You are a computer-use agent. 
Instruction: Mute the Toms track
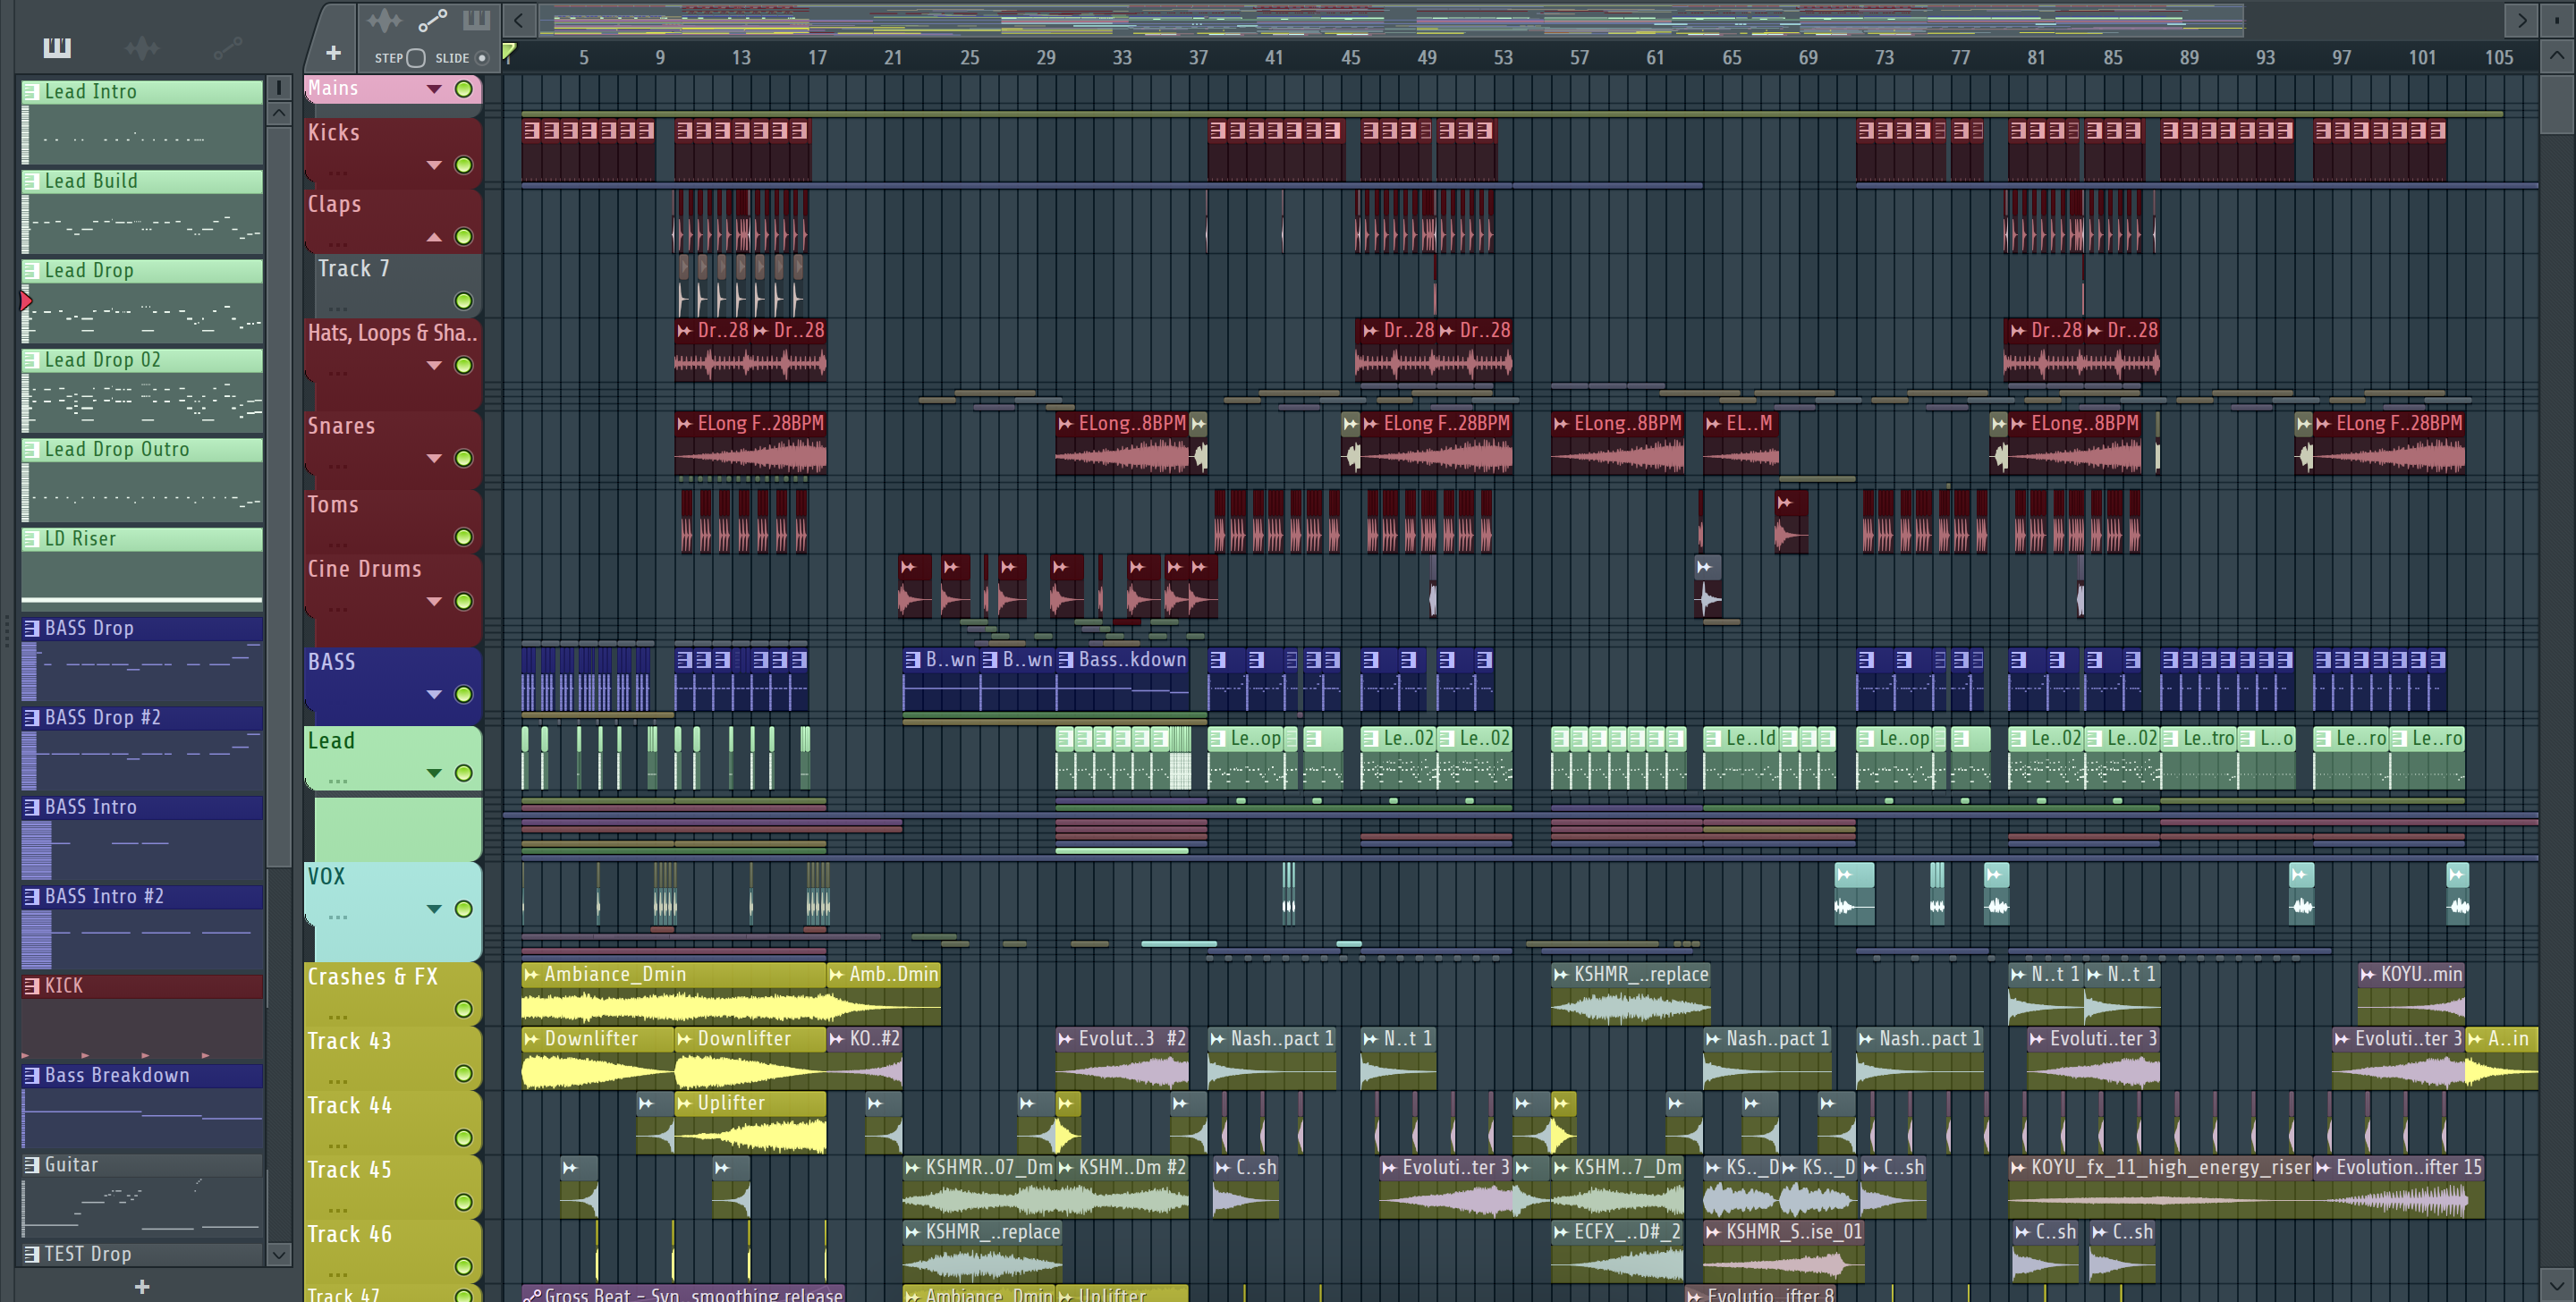click(x=463, y=538)
